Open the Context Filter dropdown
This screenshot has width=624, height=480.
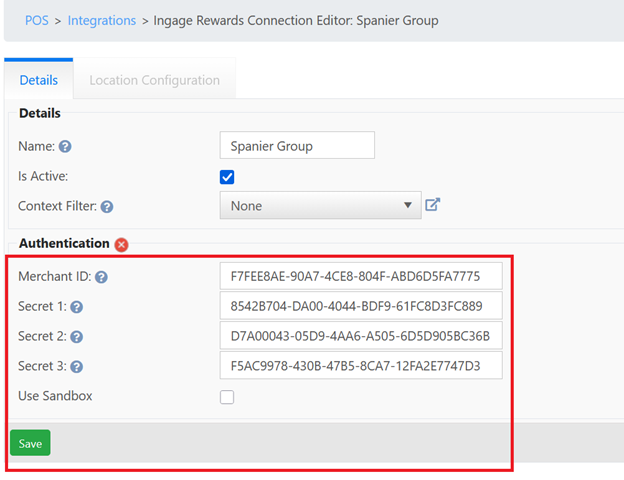point(320,206)
